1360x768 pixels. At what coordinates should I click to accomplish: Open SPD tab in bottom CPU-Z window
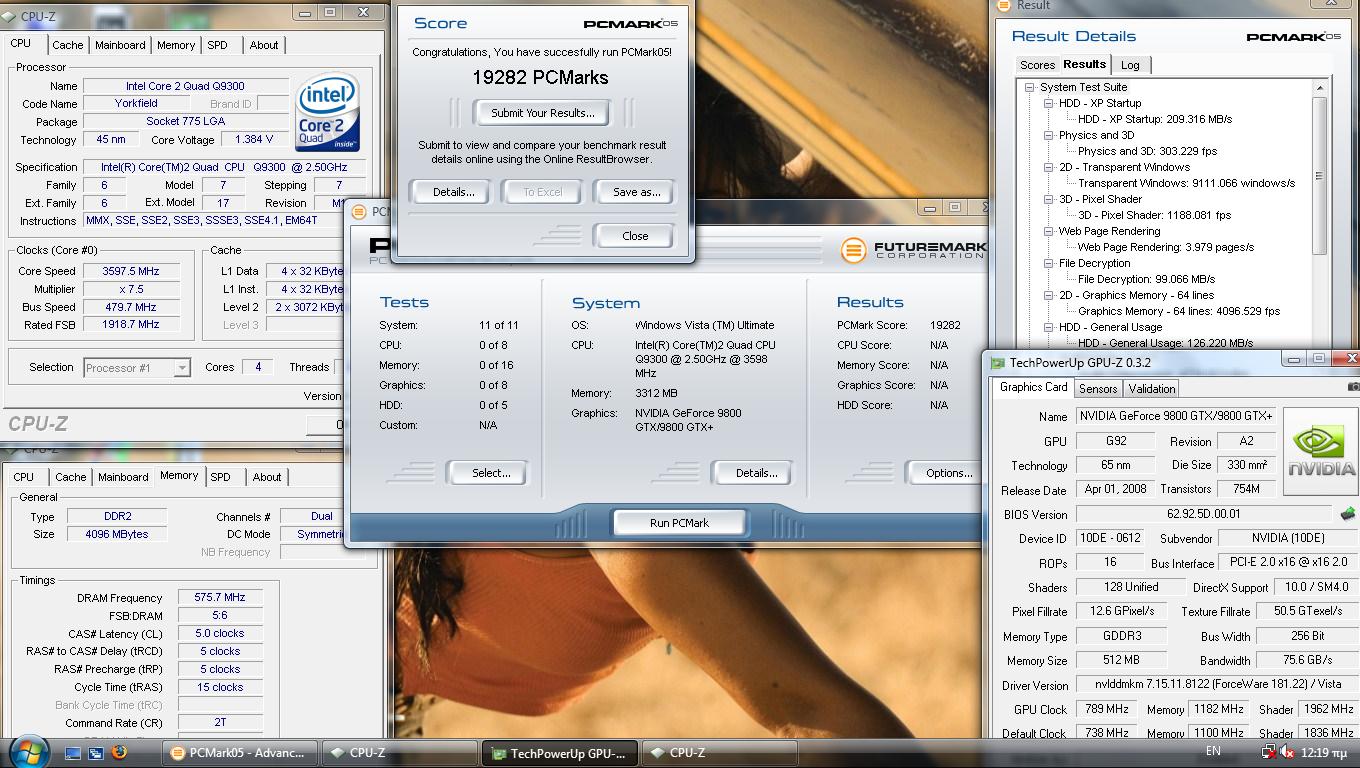coord(220,477)
